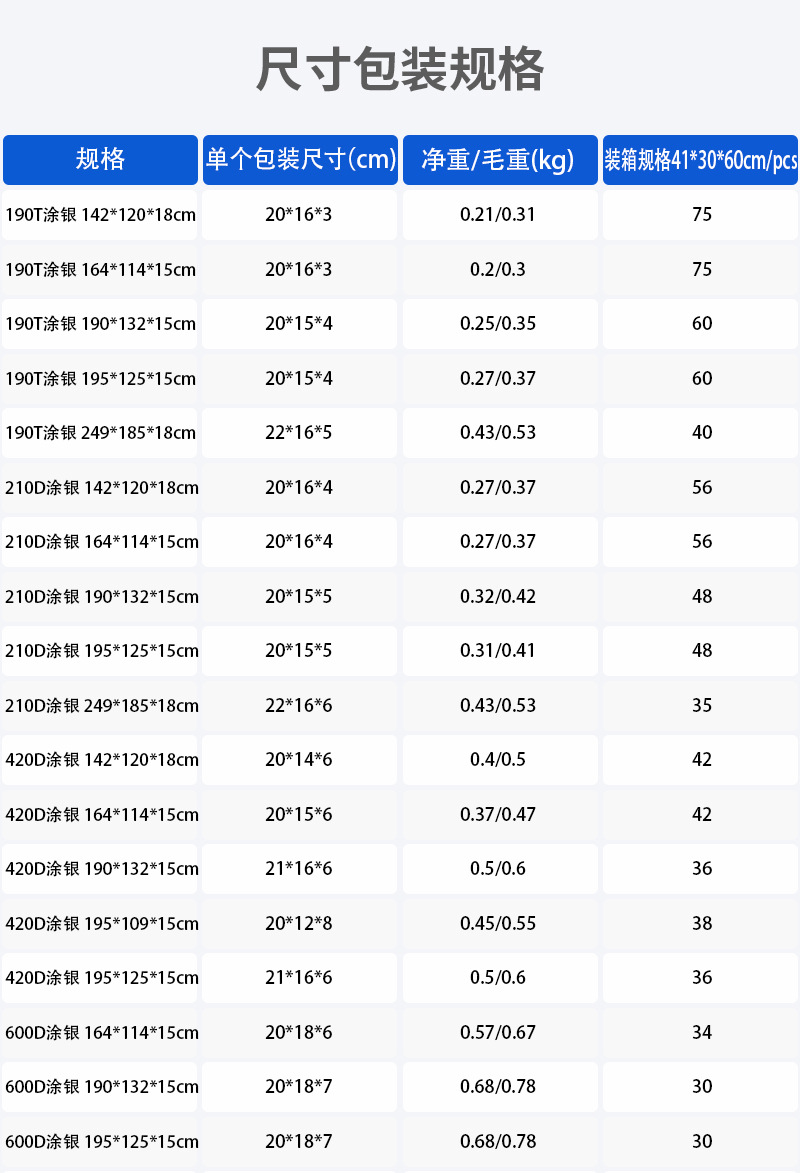Image resolution: width=800 pixels, height=1173 pixels.
Task: Click the 0.25/0.35 weight cell
Action: [x=498, y=324]
